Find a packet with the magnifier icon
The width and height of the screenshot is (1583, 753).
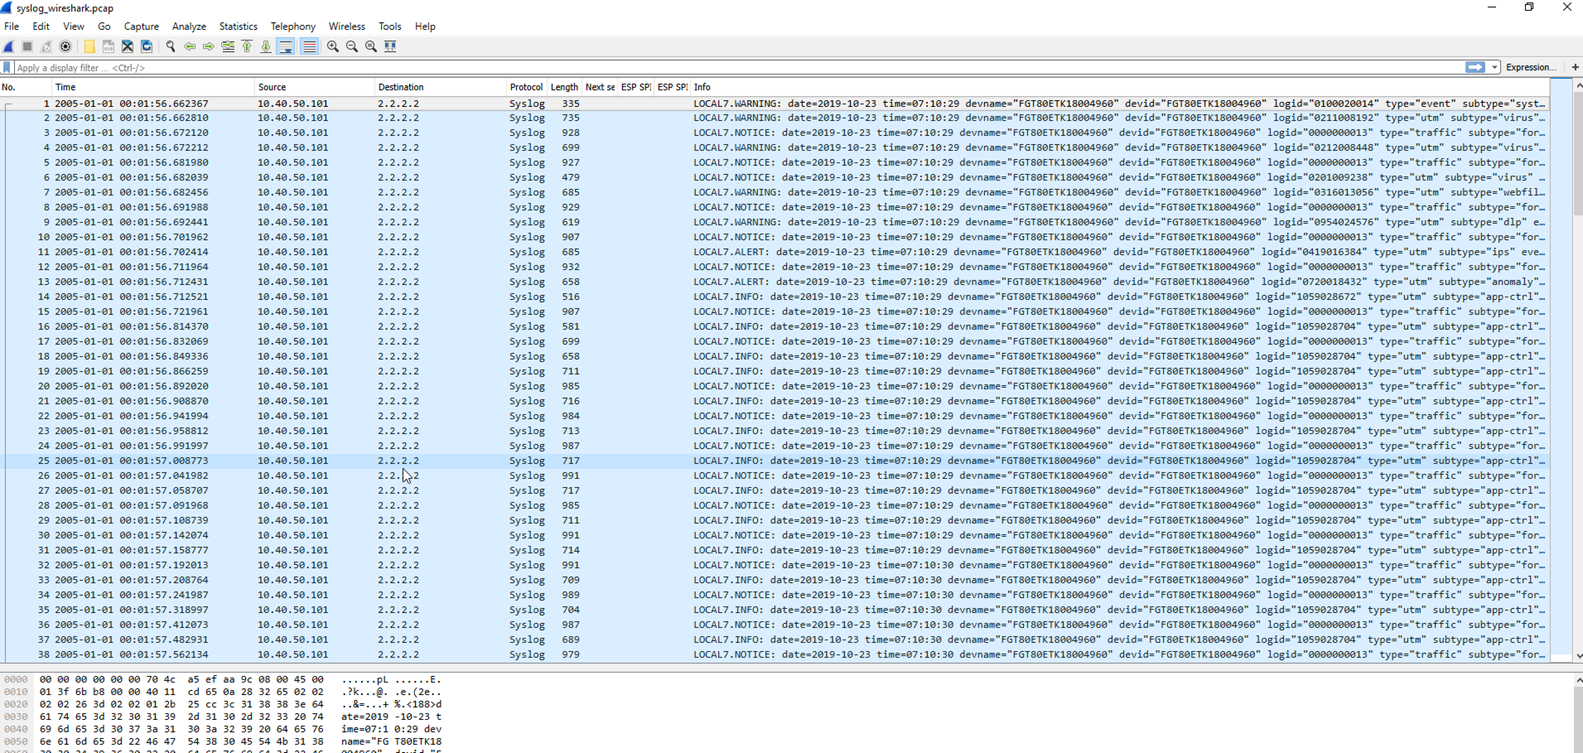click(170, 46)
